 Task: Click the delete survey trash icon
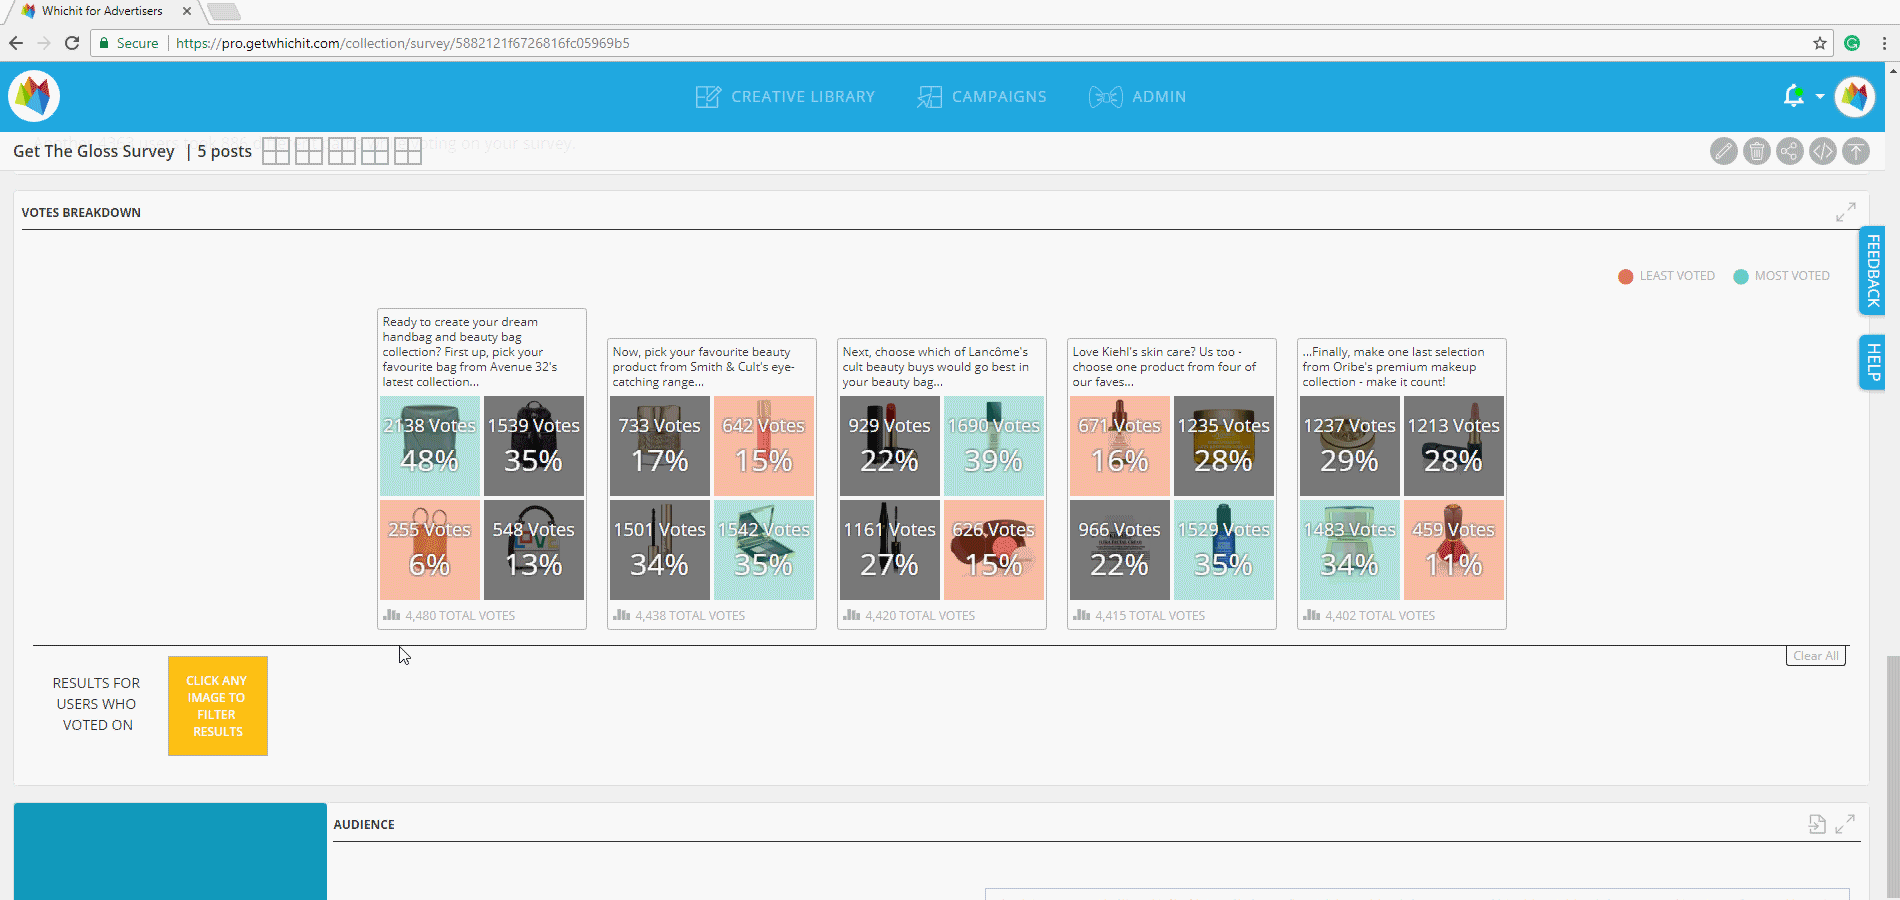(x=1756, y=151)
